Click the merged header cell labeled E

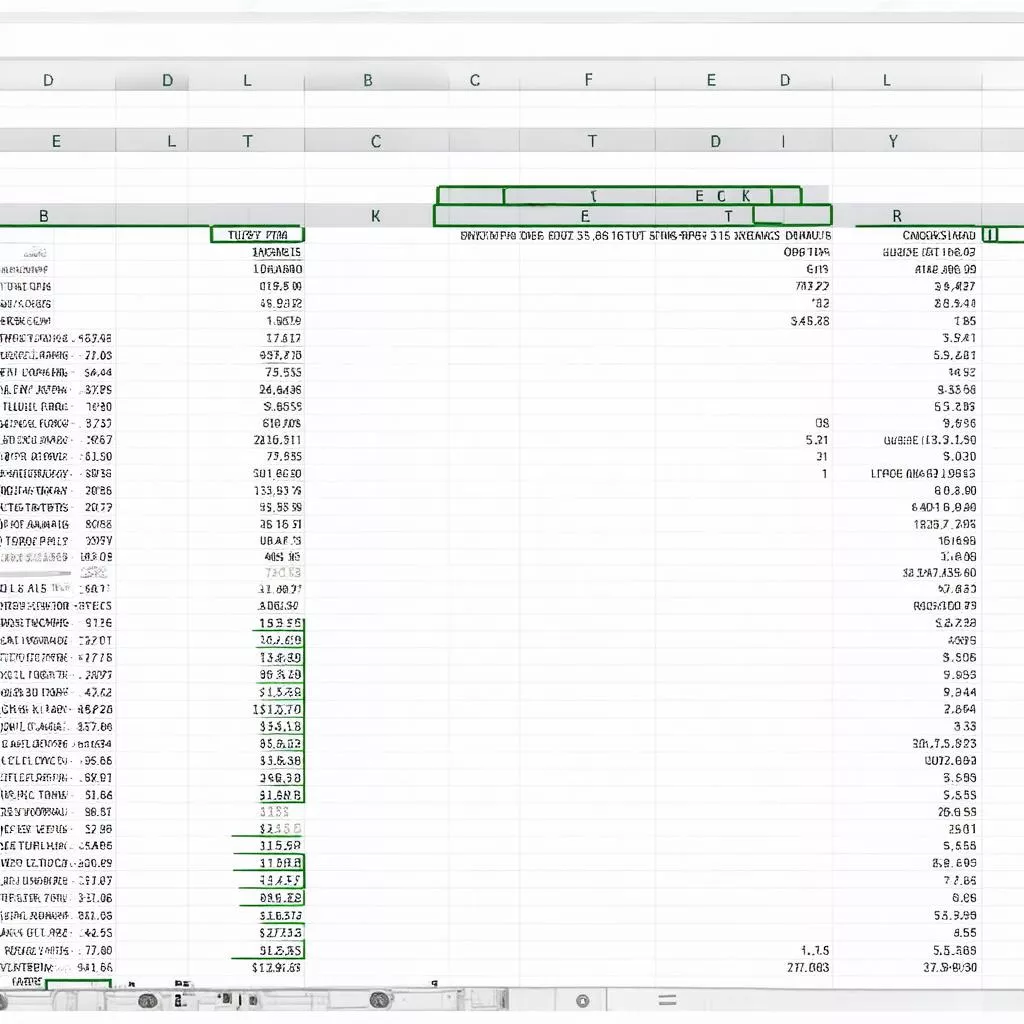tap(587, 215)
